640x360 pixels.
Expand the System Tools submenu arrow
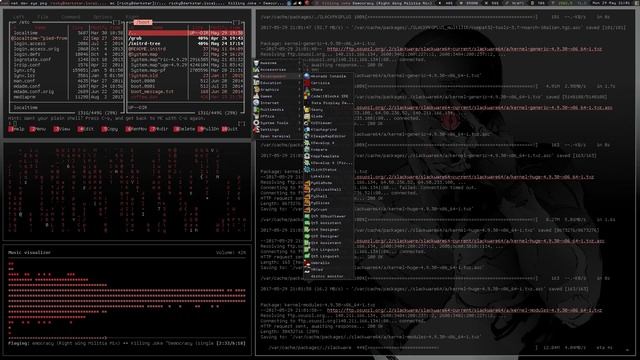(299, 123)
